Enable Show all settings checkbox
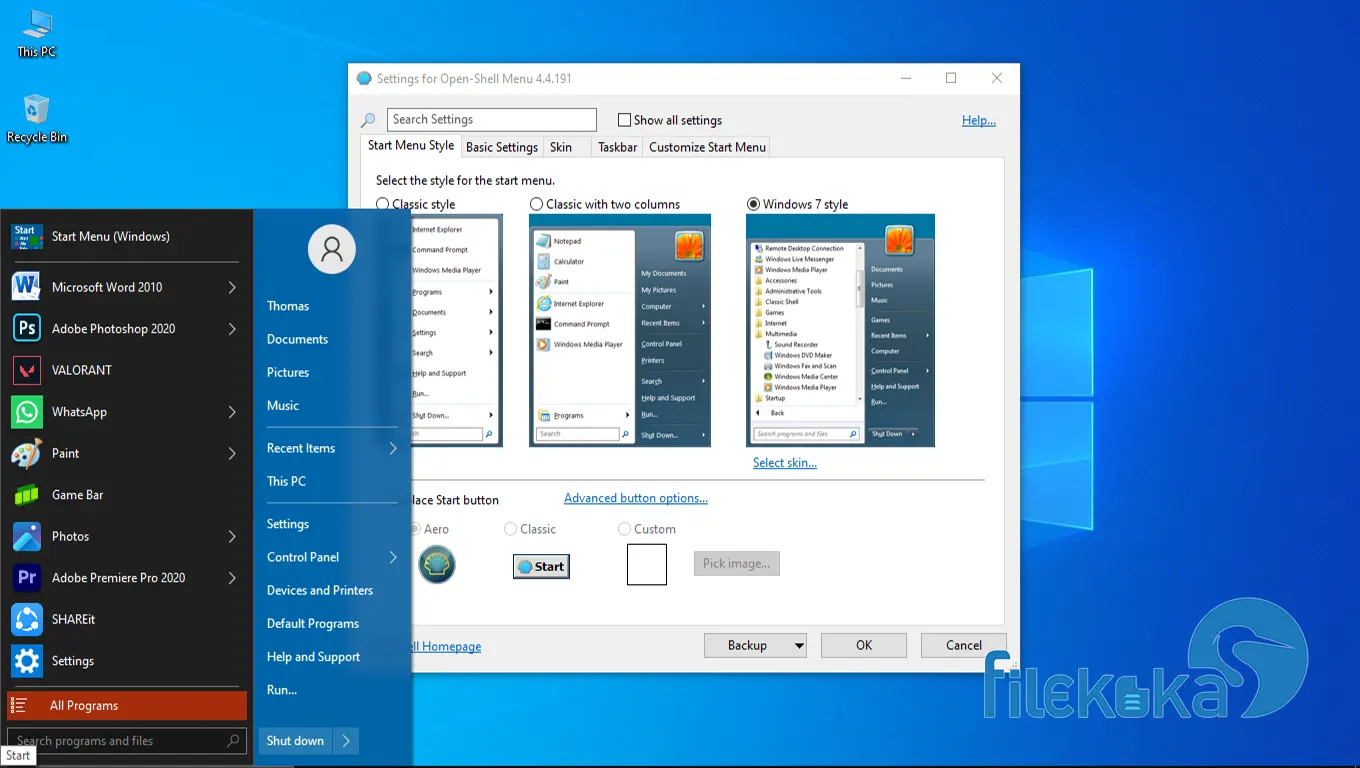Screen dimensions: 1360x768 click(x=624, y=120)
